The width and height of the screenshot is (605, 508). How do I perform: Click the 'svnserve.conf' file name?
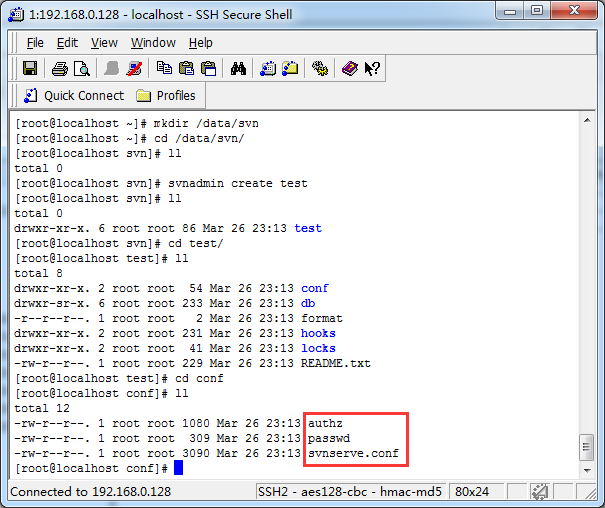tap(353, 453)
